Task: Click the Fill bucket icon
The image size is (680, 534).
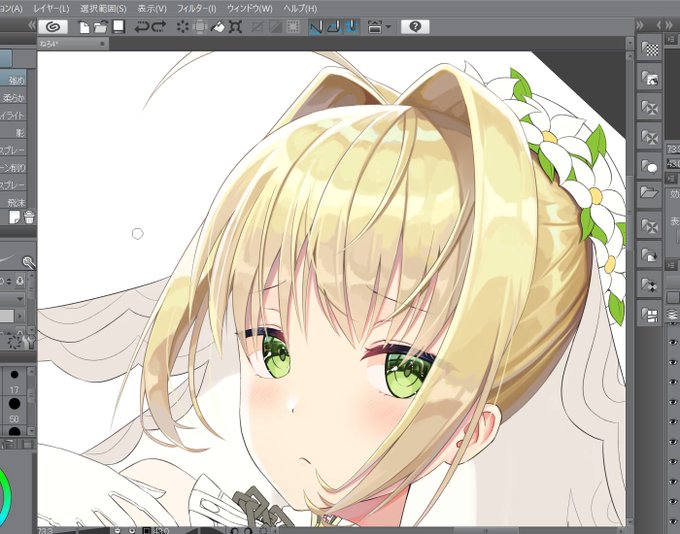Action: tap(218, 27)
